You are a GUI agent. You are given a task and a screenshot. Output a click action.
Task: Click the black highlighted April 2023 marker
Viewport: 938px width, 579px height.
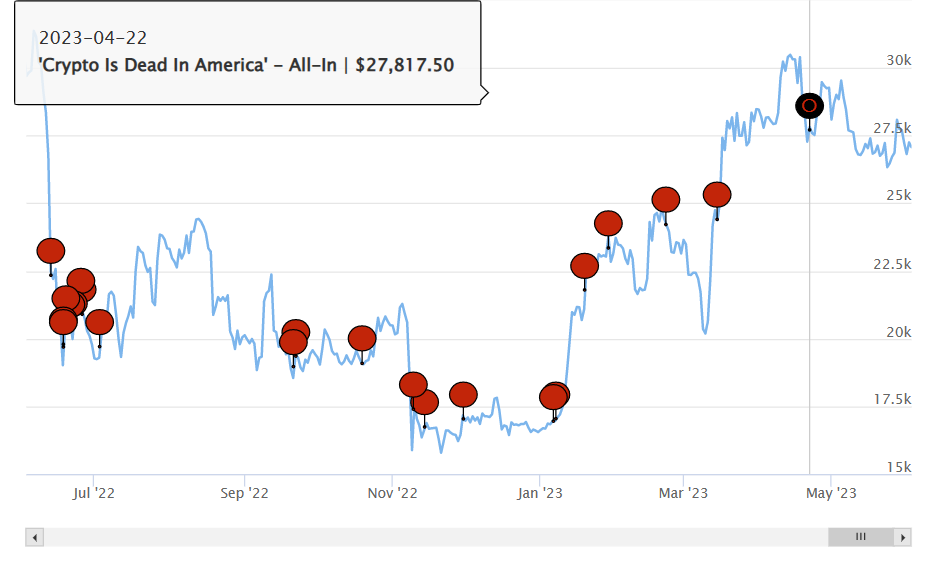(x=810, y=105)
